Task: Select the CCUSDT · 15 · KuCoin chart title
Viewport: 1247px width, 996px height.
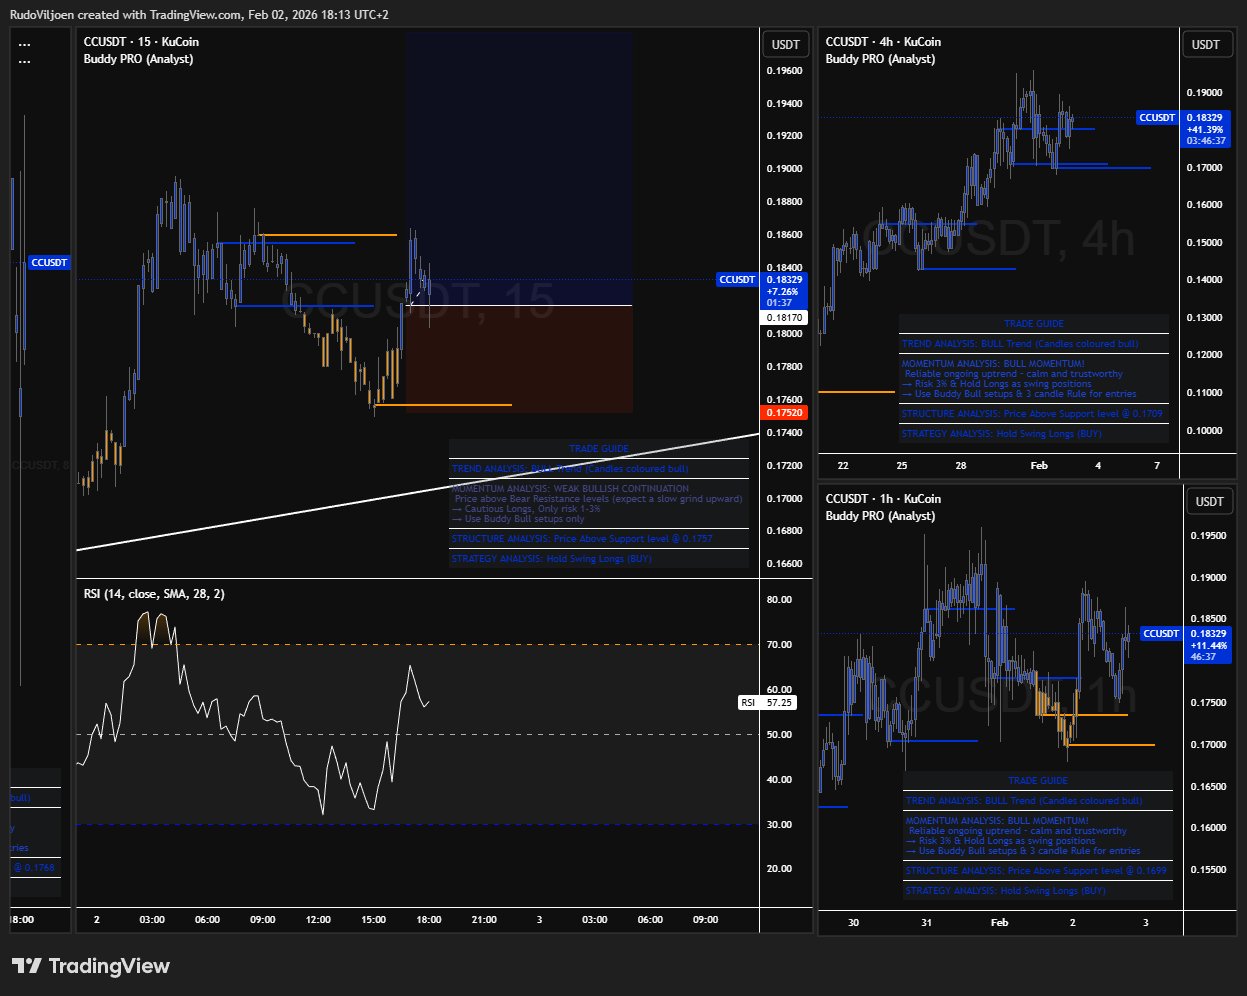Action: pos(141,42)
